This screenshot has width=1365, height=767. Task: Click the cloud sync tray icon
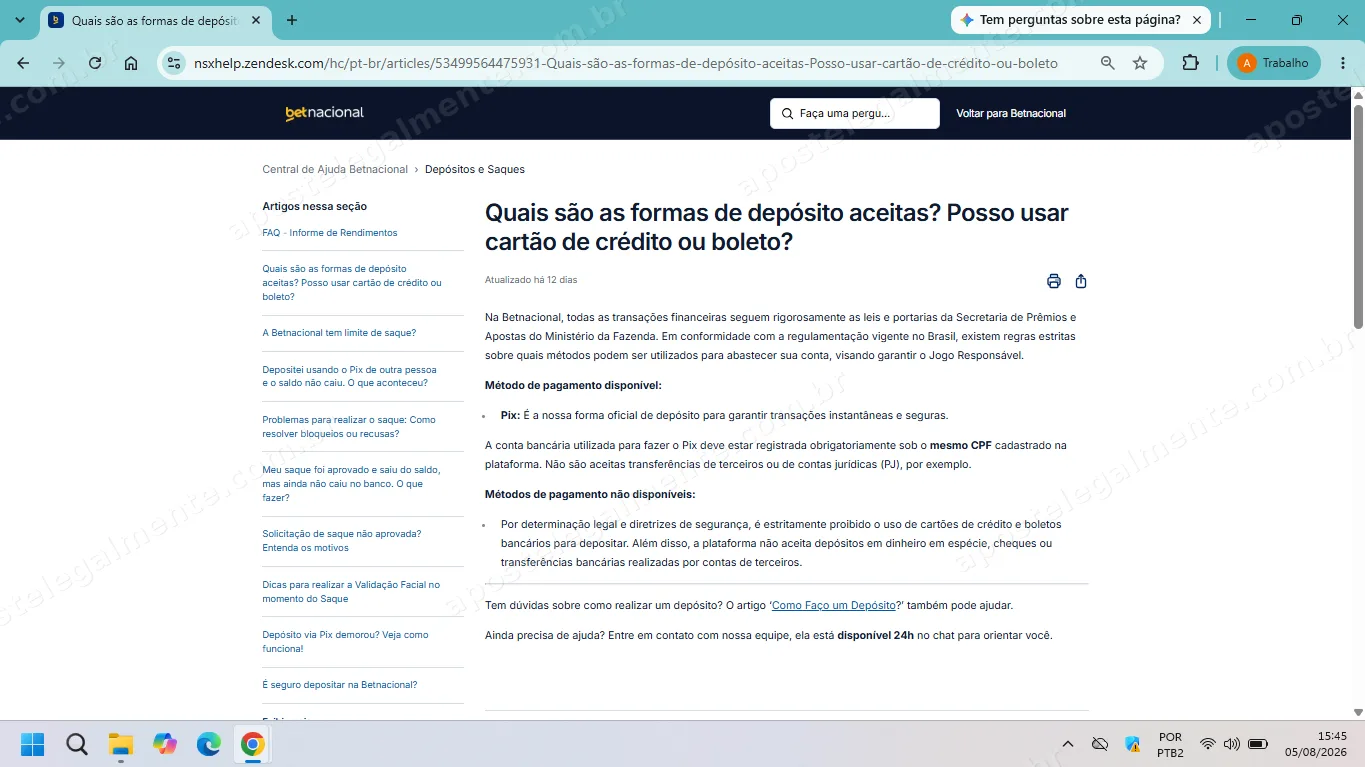1100,744
